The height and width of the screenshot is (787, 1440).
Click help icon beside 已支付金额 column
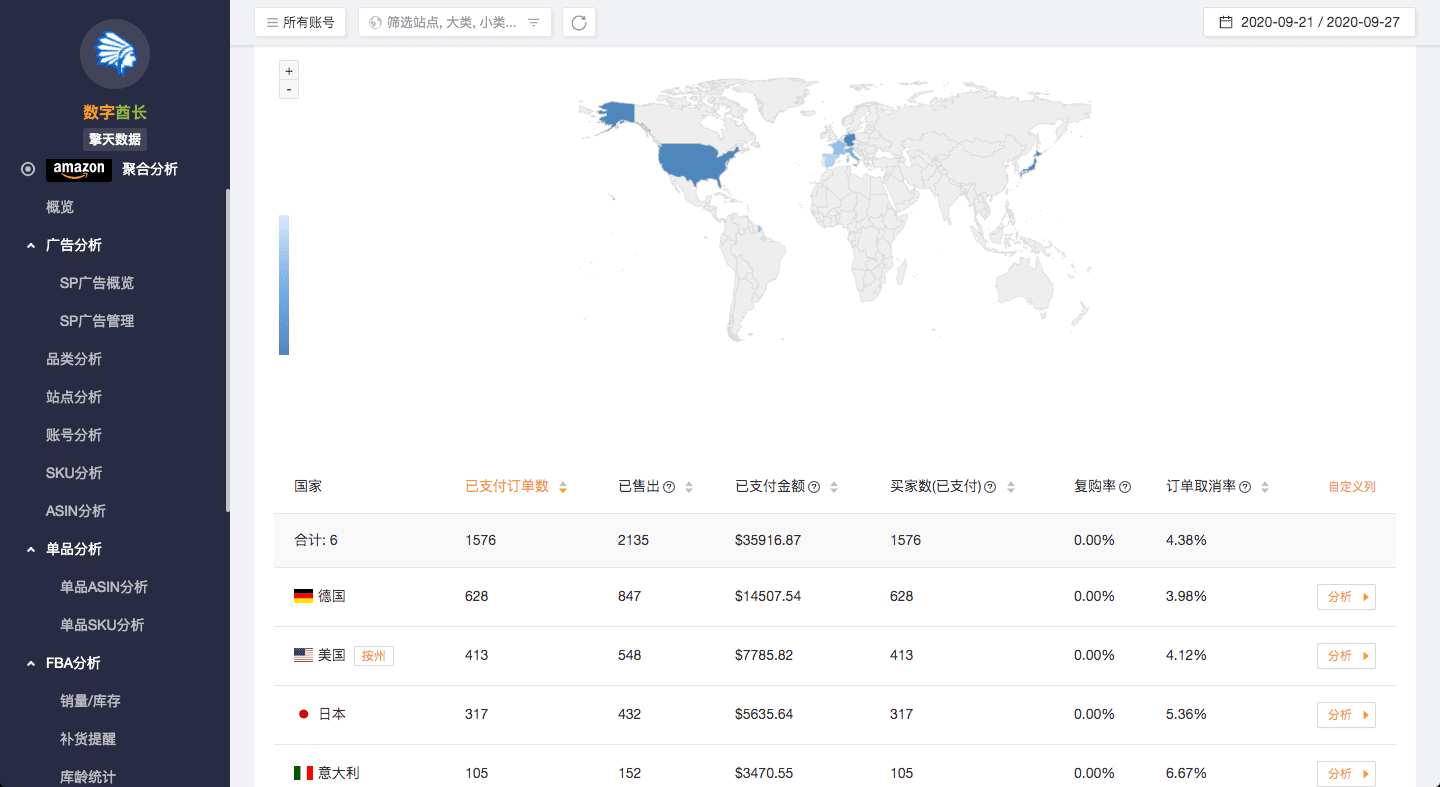tap(814, 487)
